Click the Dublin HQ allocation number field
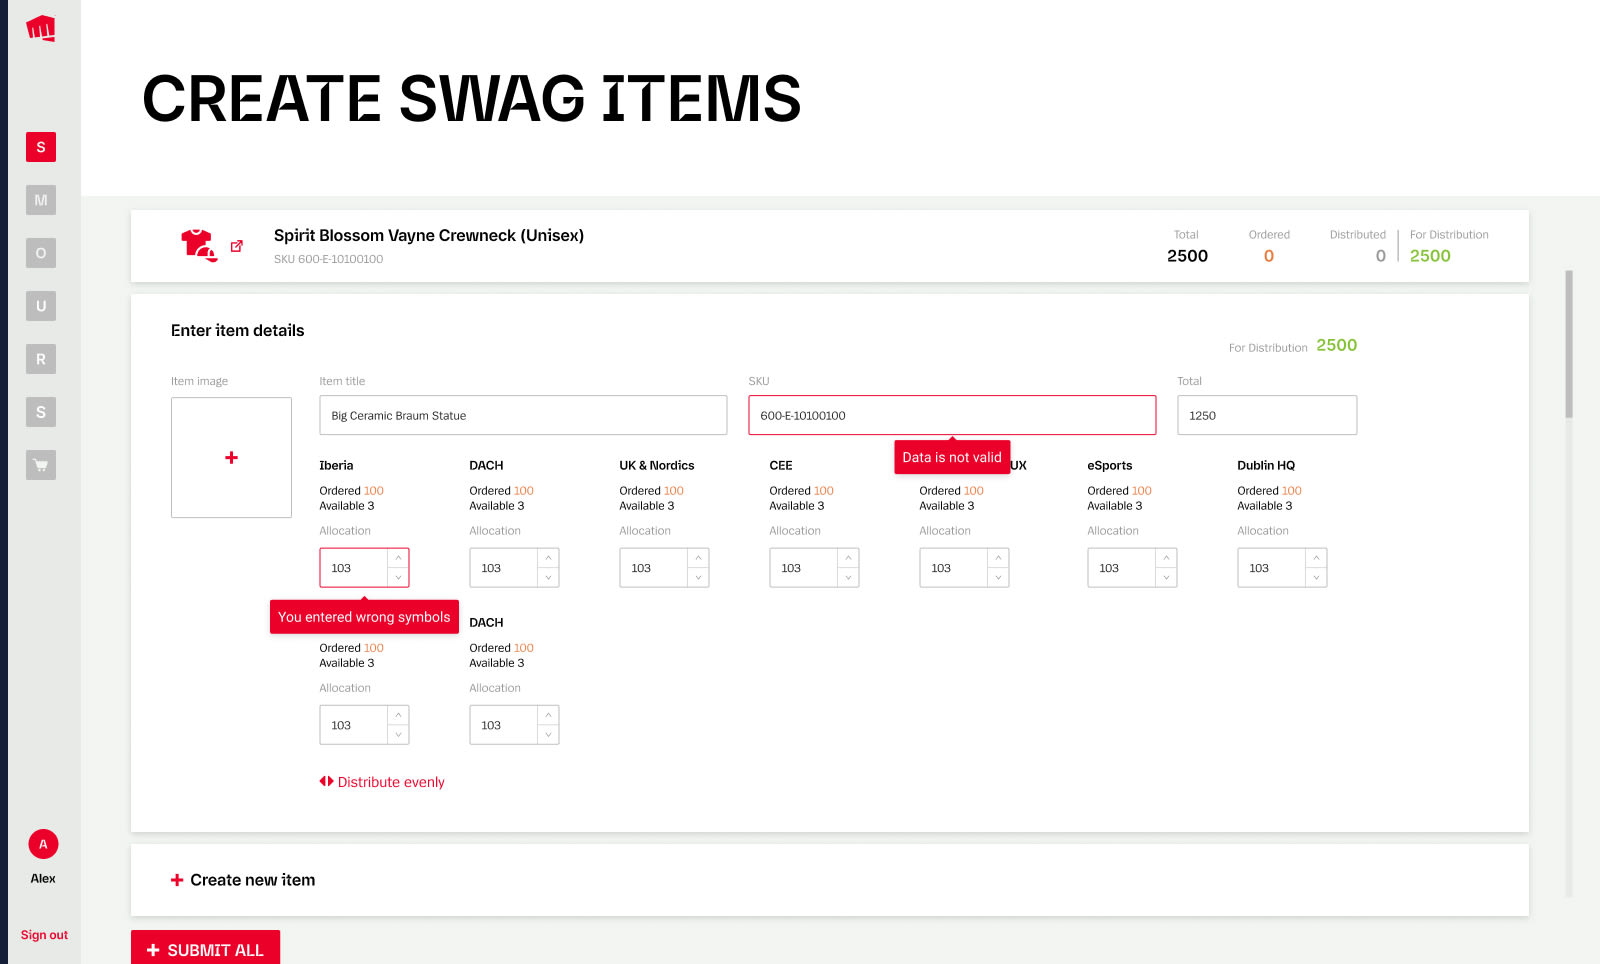1600x964 pixels. pyautogui.click(x=1272, y=568)
